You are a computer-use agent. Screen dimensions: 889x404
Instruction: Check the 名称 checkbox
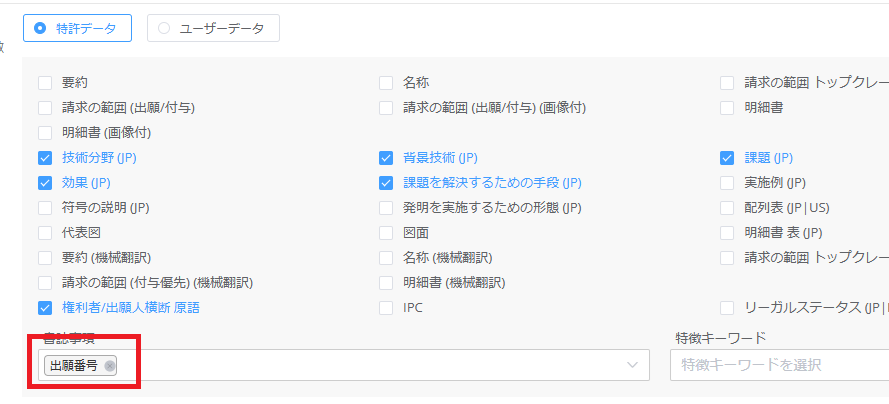coord(386,83)
